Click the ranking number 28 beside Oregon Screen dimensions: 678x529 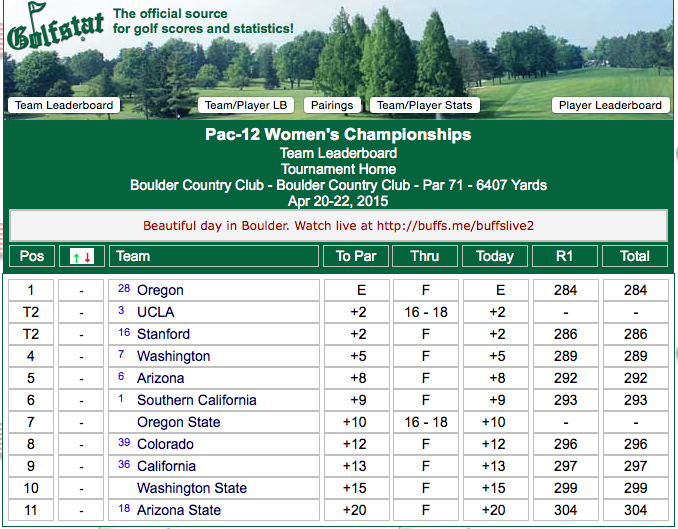click(124, 289)
